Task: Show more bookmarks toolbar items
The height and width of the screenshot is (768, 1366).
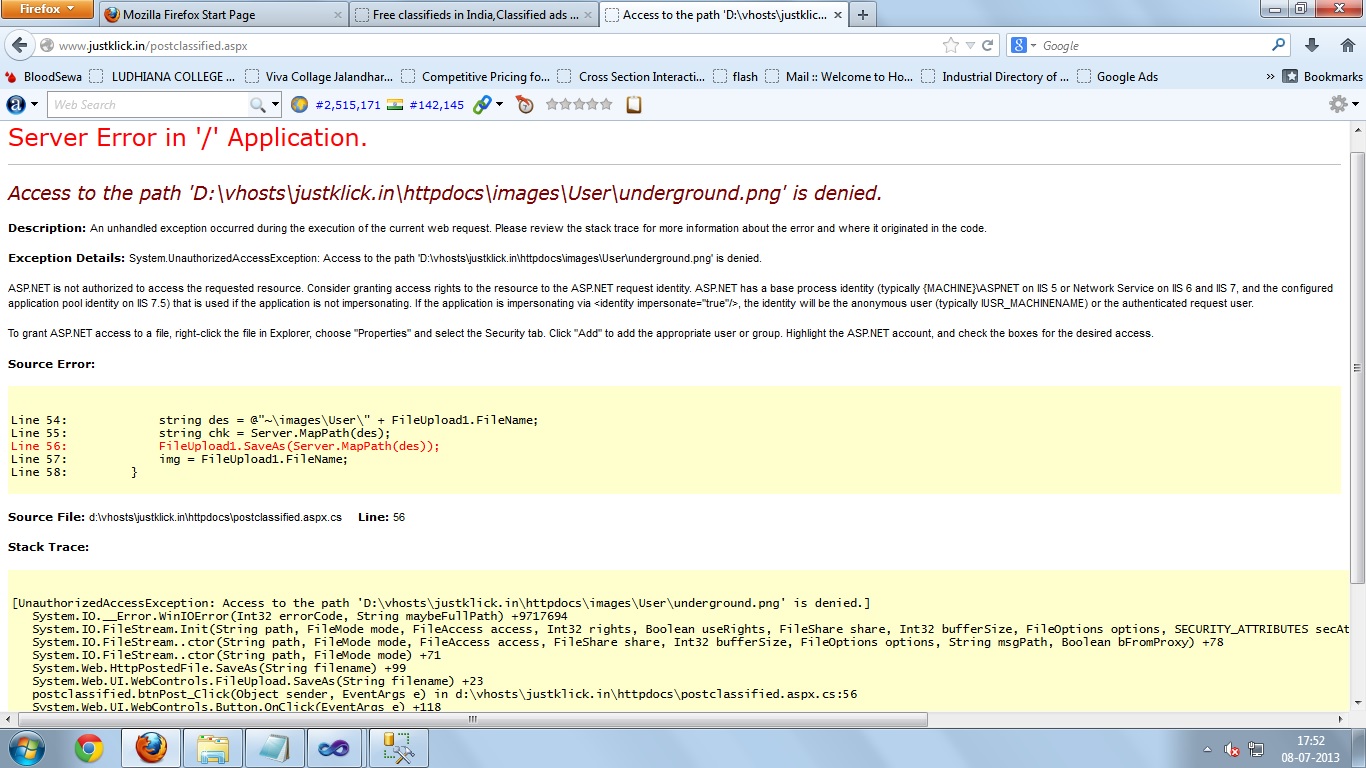Action: pyautogui.click(x=1270, y=76)
